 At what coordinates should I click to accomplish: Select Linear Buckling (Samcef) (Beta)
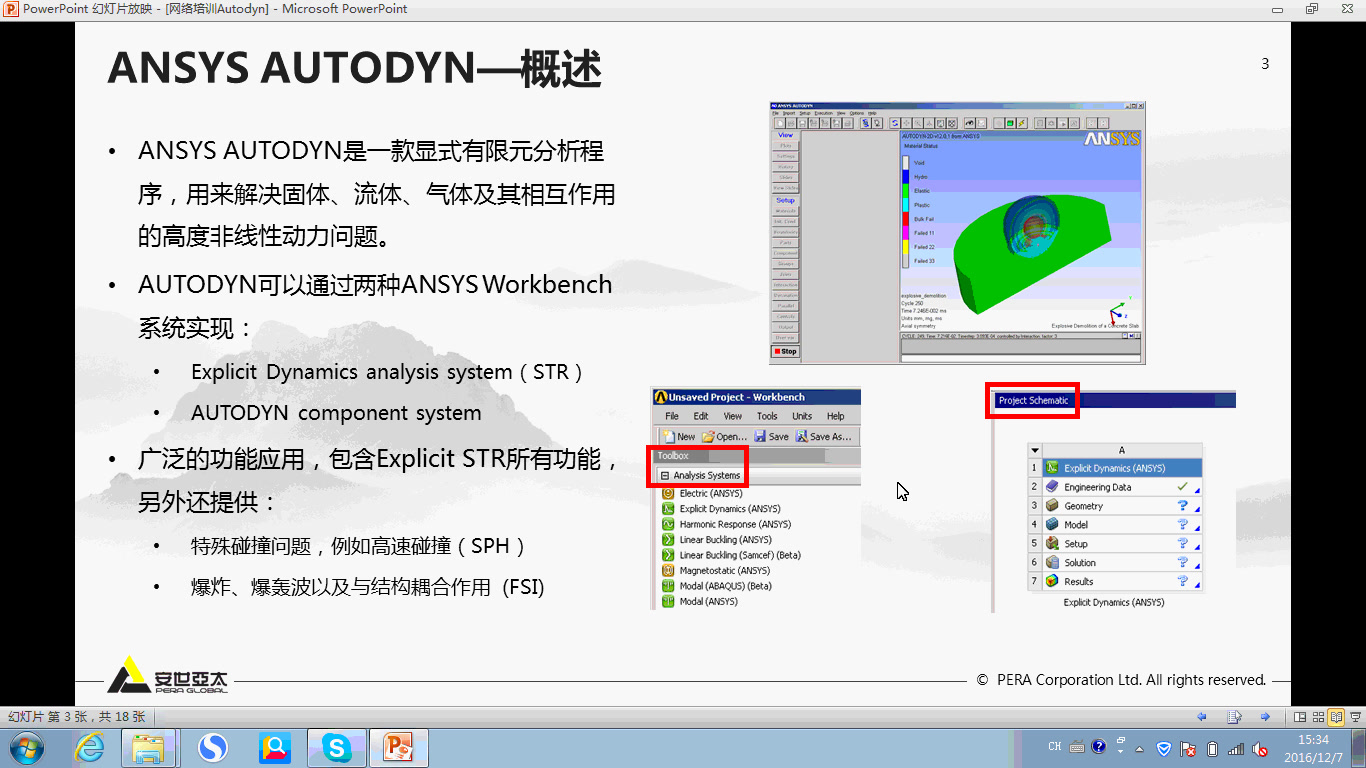(731, 555)
